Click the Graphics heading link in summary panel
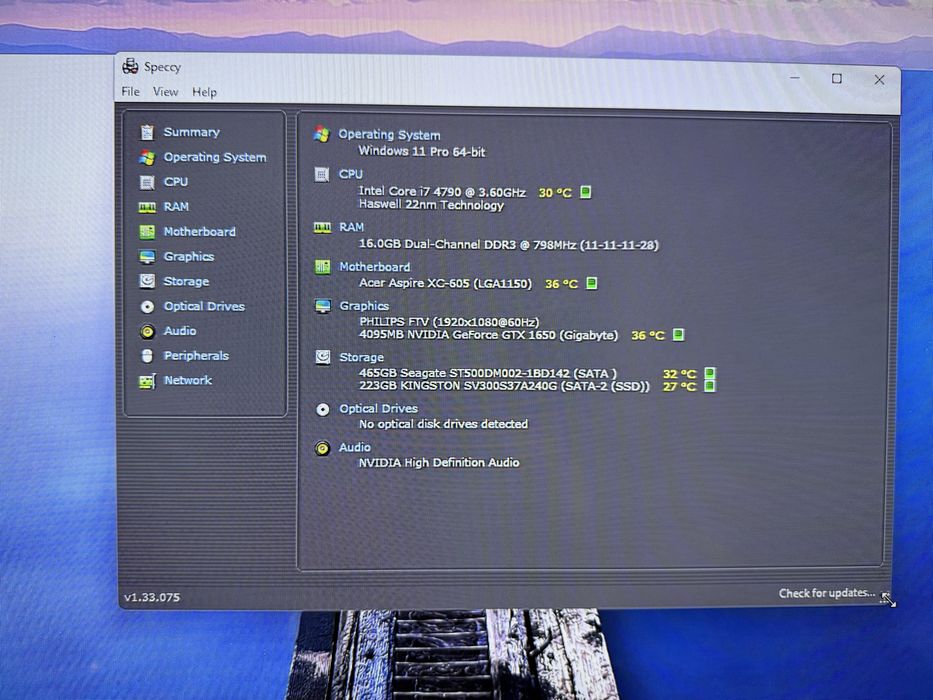Screen dimensions: 933x700 (364, 306)
